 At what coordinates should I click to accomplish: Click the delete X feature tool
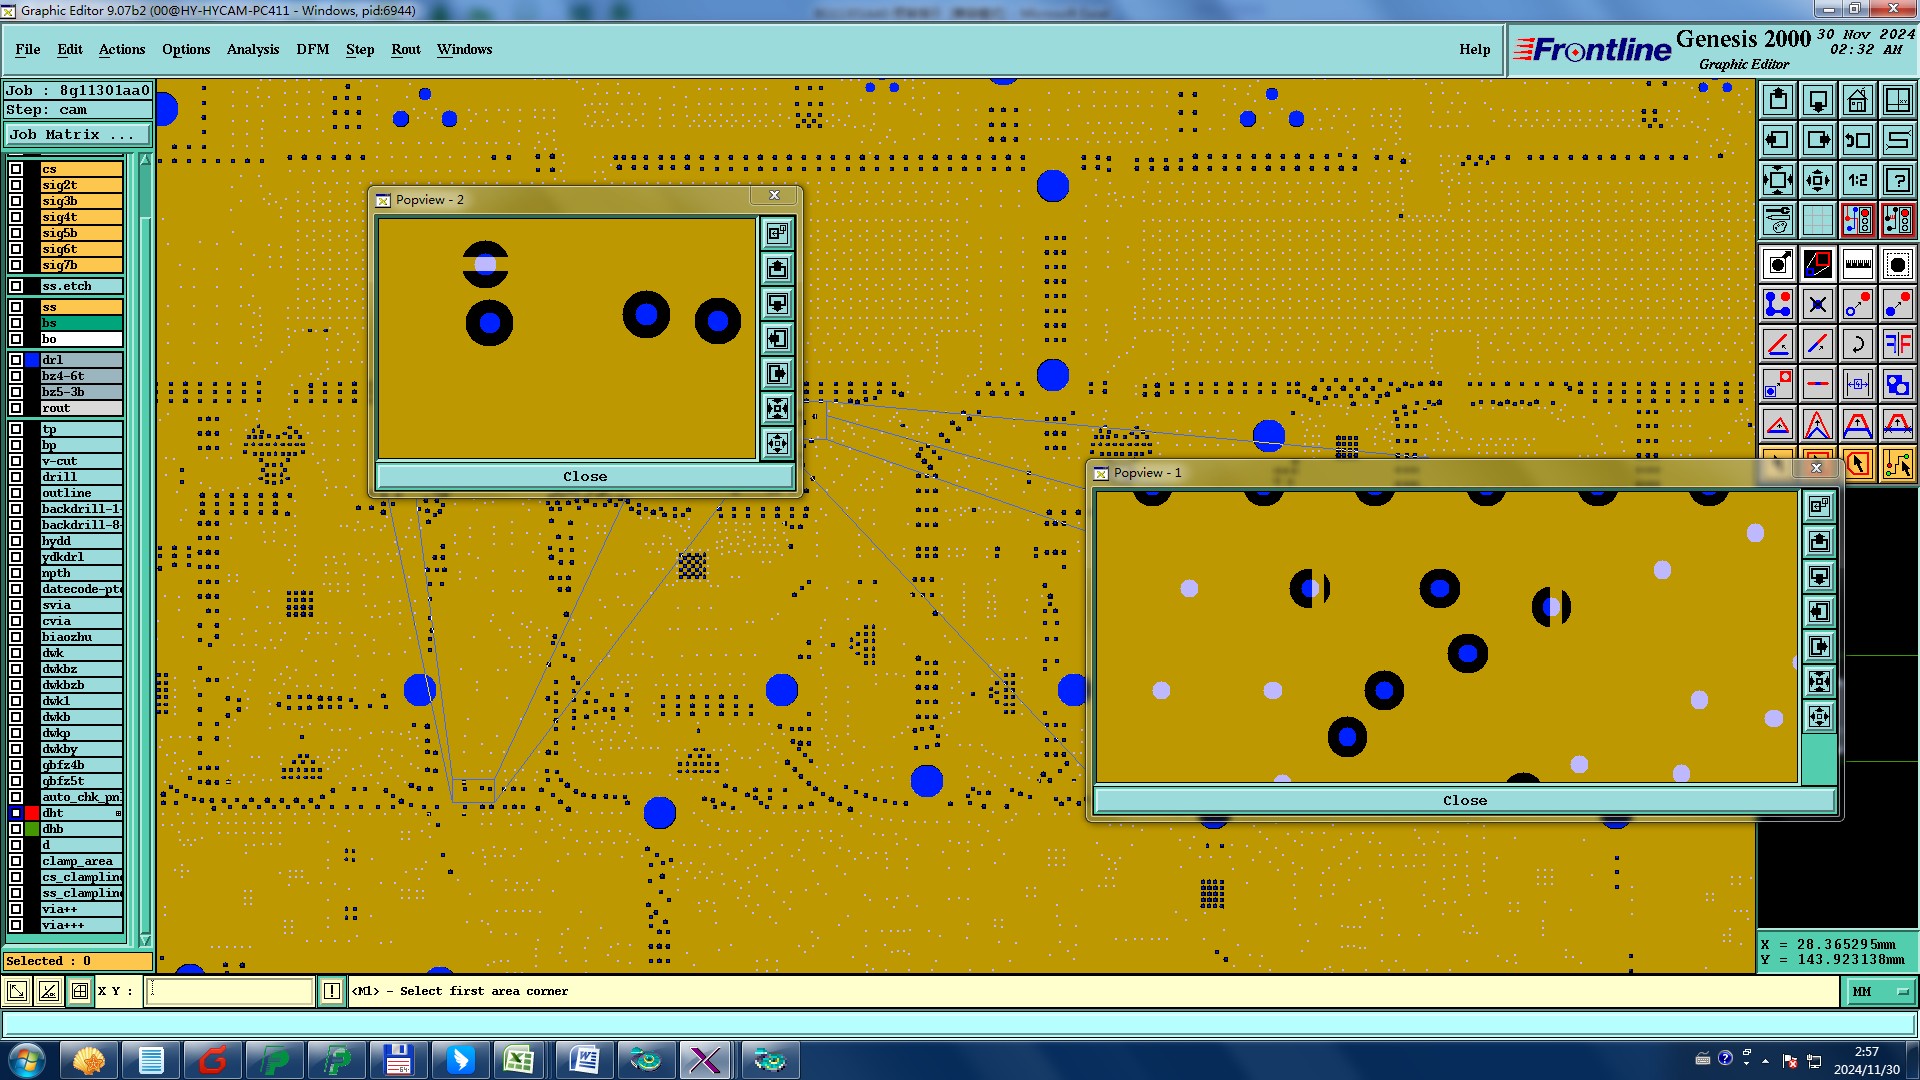1818,304
